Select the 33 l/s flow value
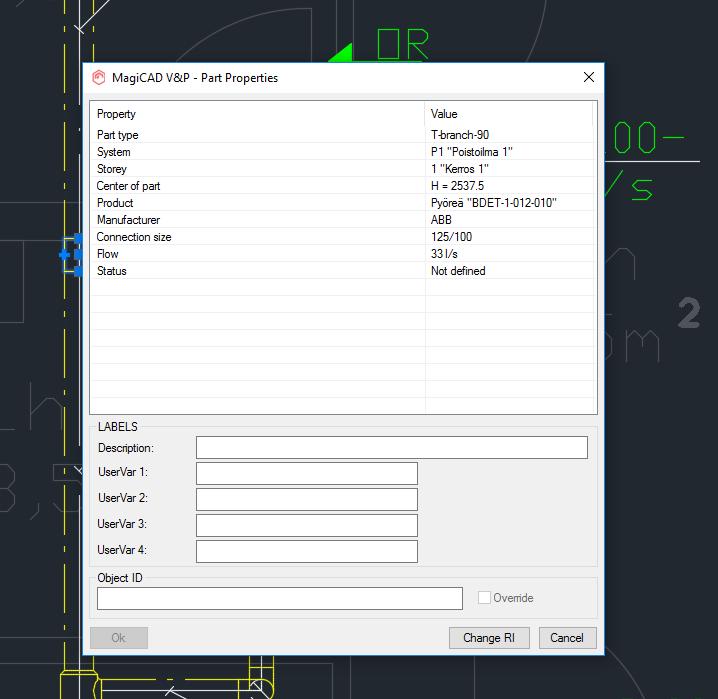Image resolution: width=718 pixels, height=699 pixels. [444, 254]
